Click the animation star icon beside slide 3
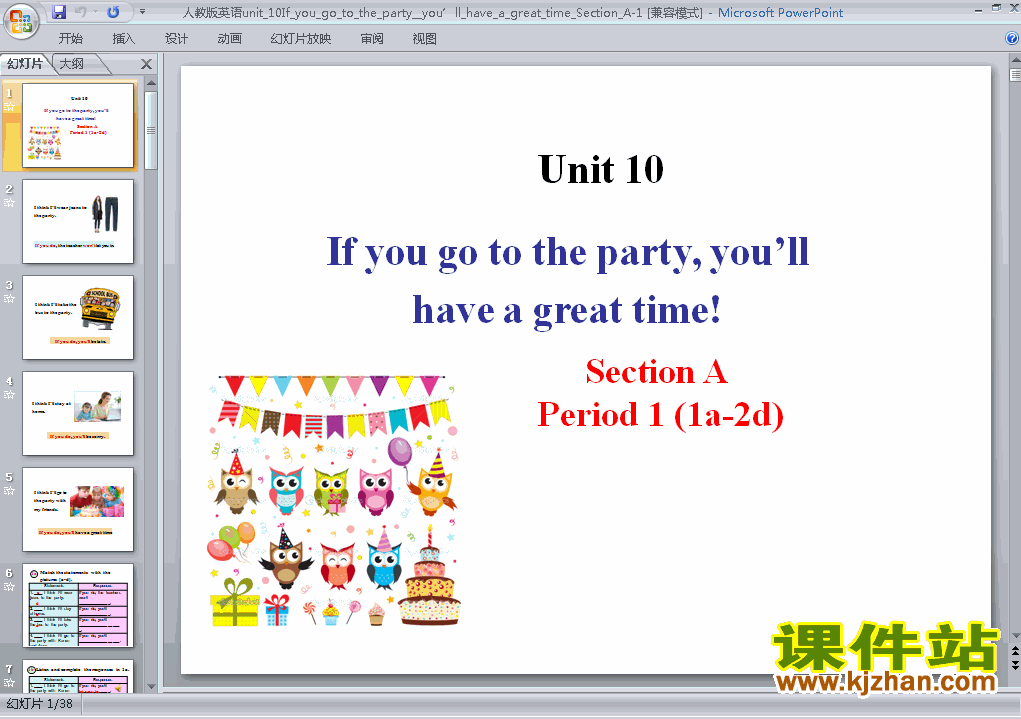This screenshot has height=719, width=1021. (9, 299)
